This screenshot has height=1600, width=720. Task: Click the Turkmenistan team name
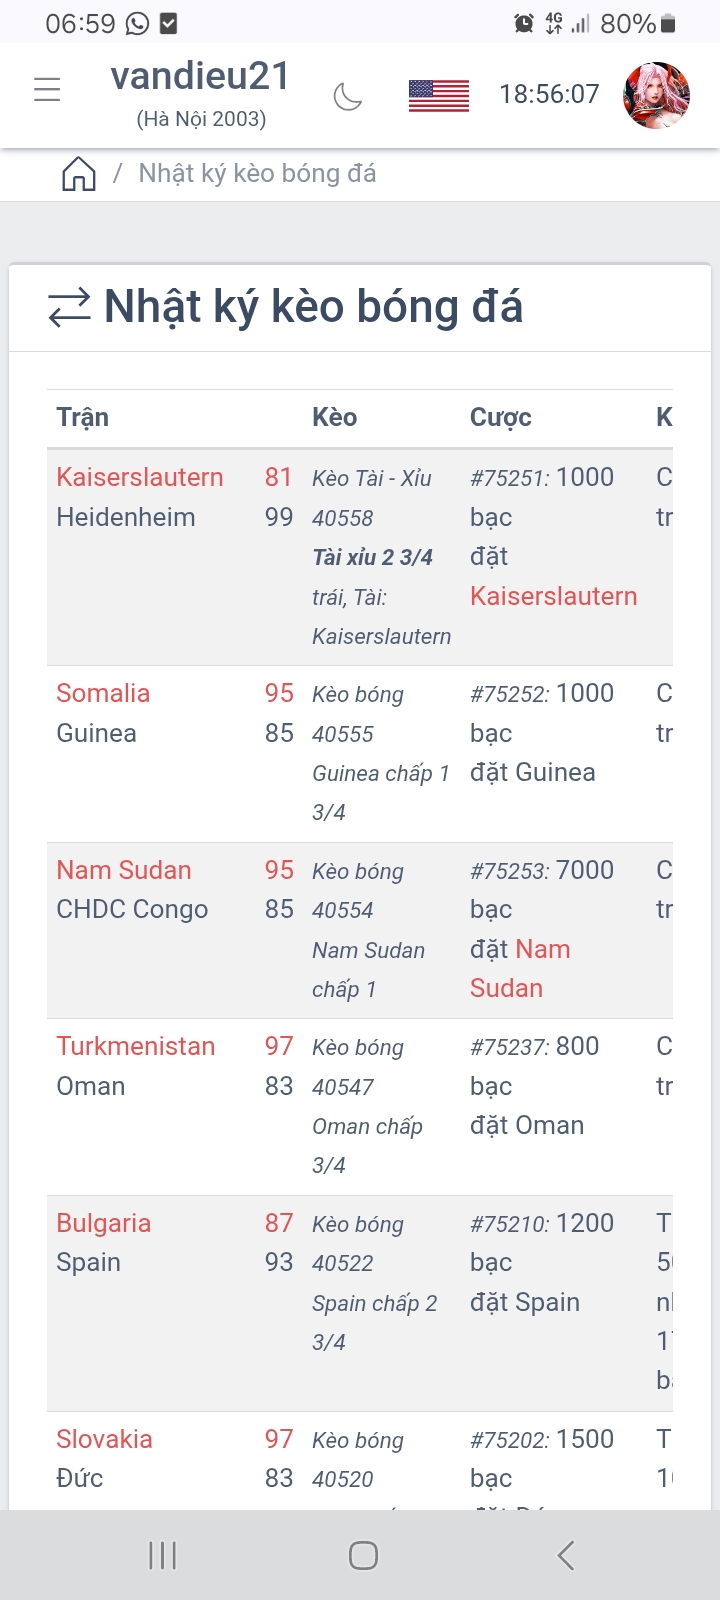pos(135,1046)
